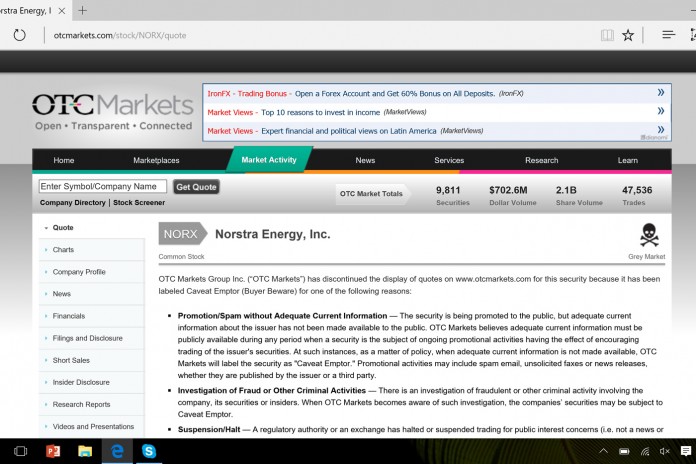Image resolution: width=696 pixels, height=464 pixels.
Task: Click the OTC Markets logo
Action: click(x=113, y=112)
